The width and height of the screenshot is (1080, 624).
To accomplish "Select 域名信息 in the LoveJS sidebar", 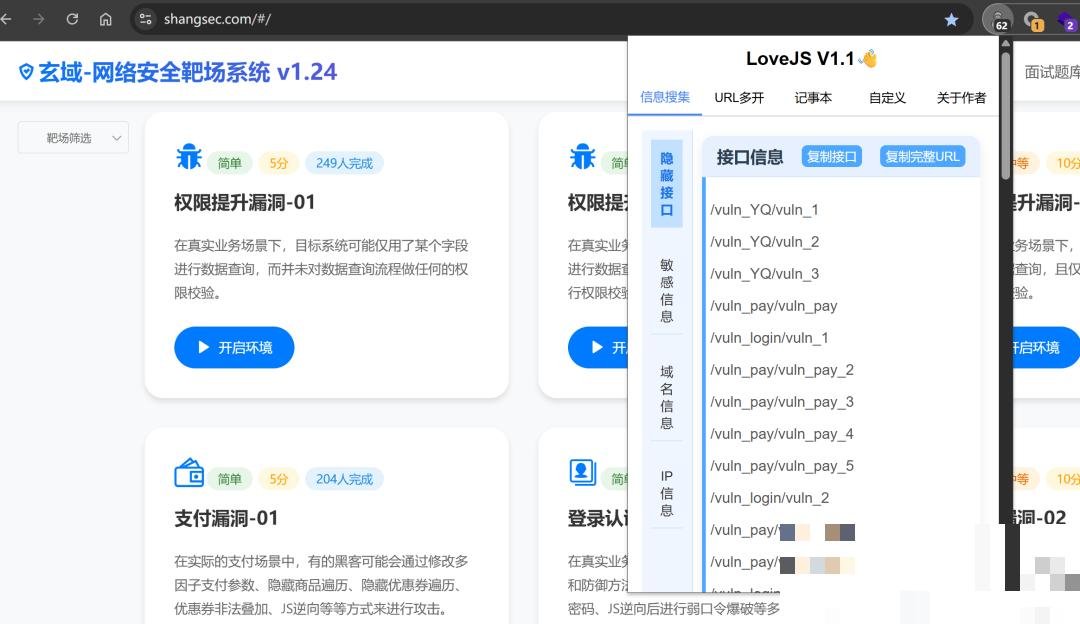I will coord(667,397).
